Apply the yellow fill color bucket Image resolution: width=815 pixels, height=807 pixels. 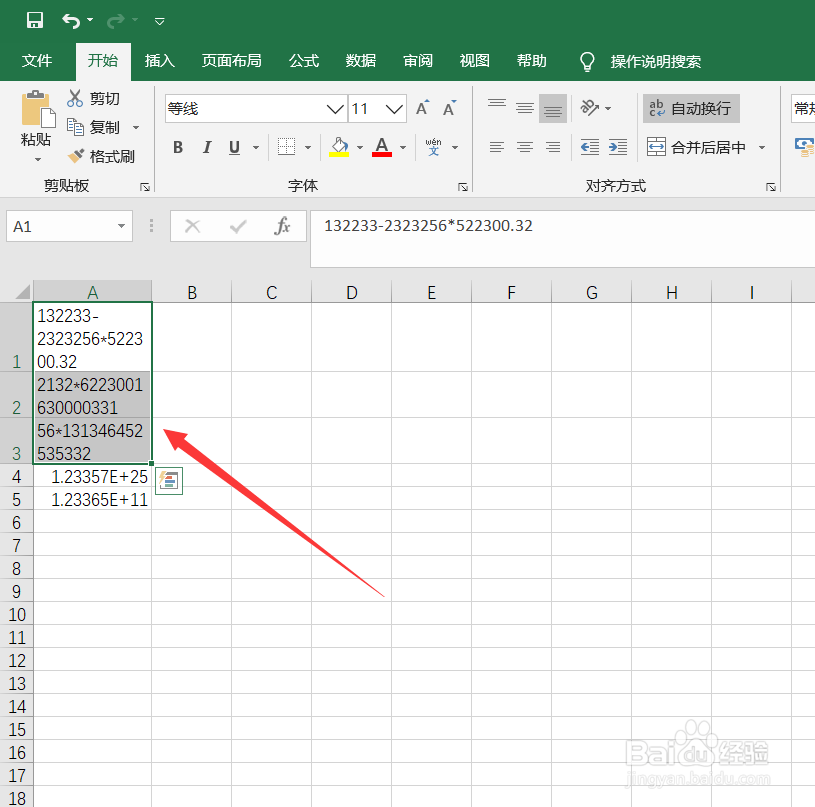(x=339, y=147)
